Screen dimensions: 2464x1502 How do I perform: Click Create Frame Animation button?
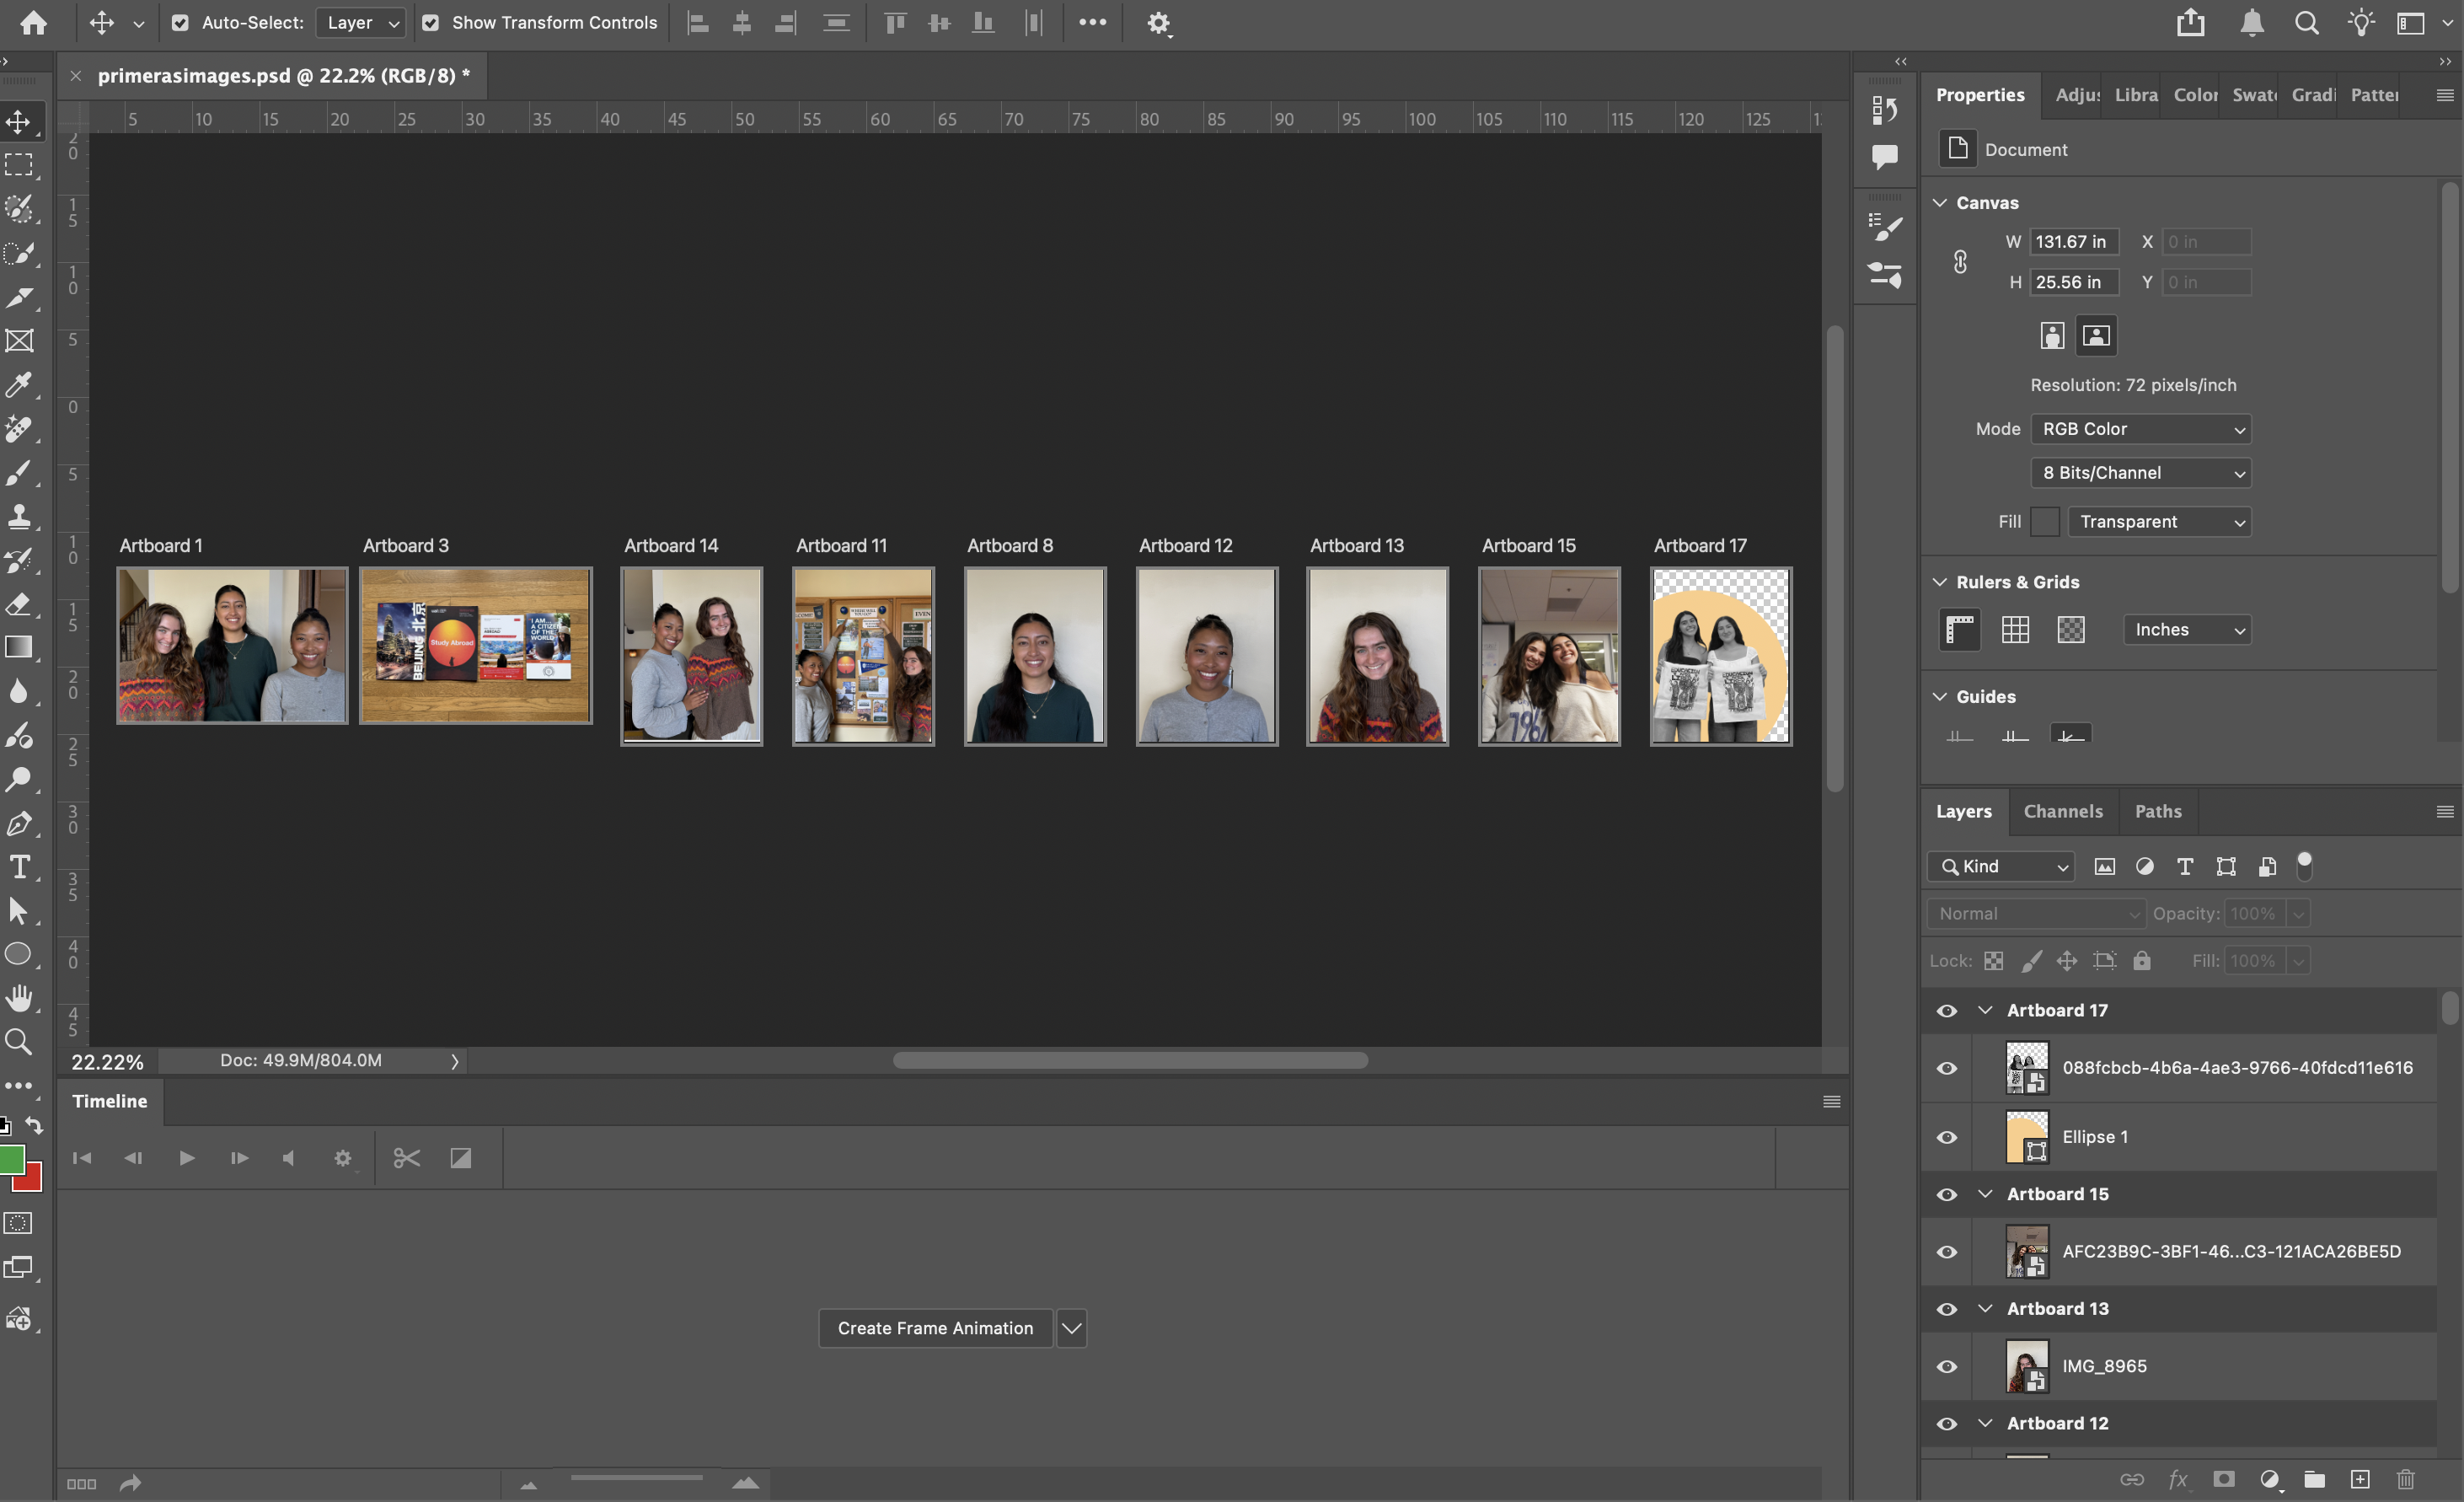pos(935,1329)
